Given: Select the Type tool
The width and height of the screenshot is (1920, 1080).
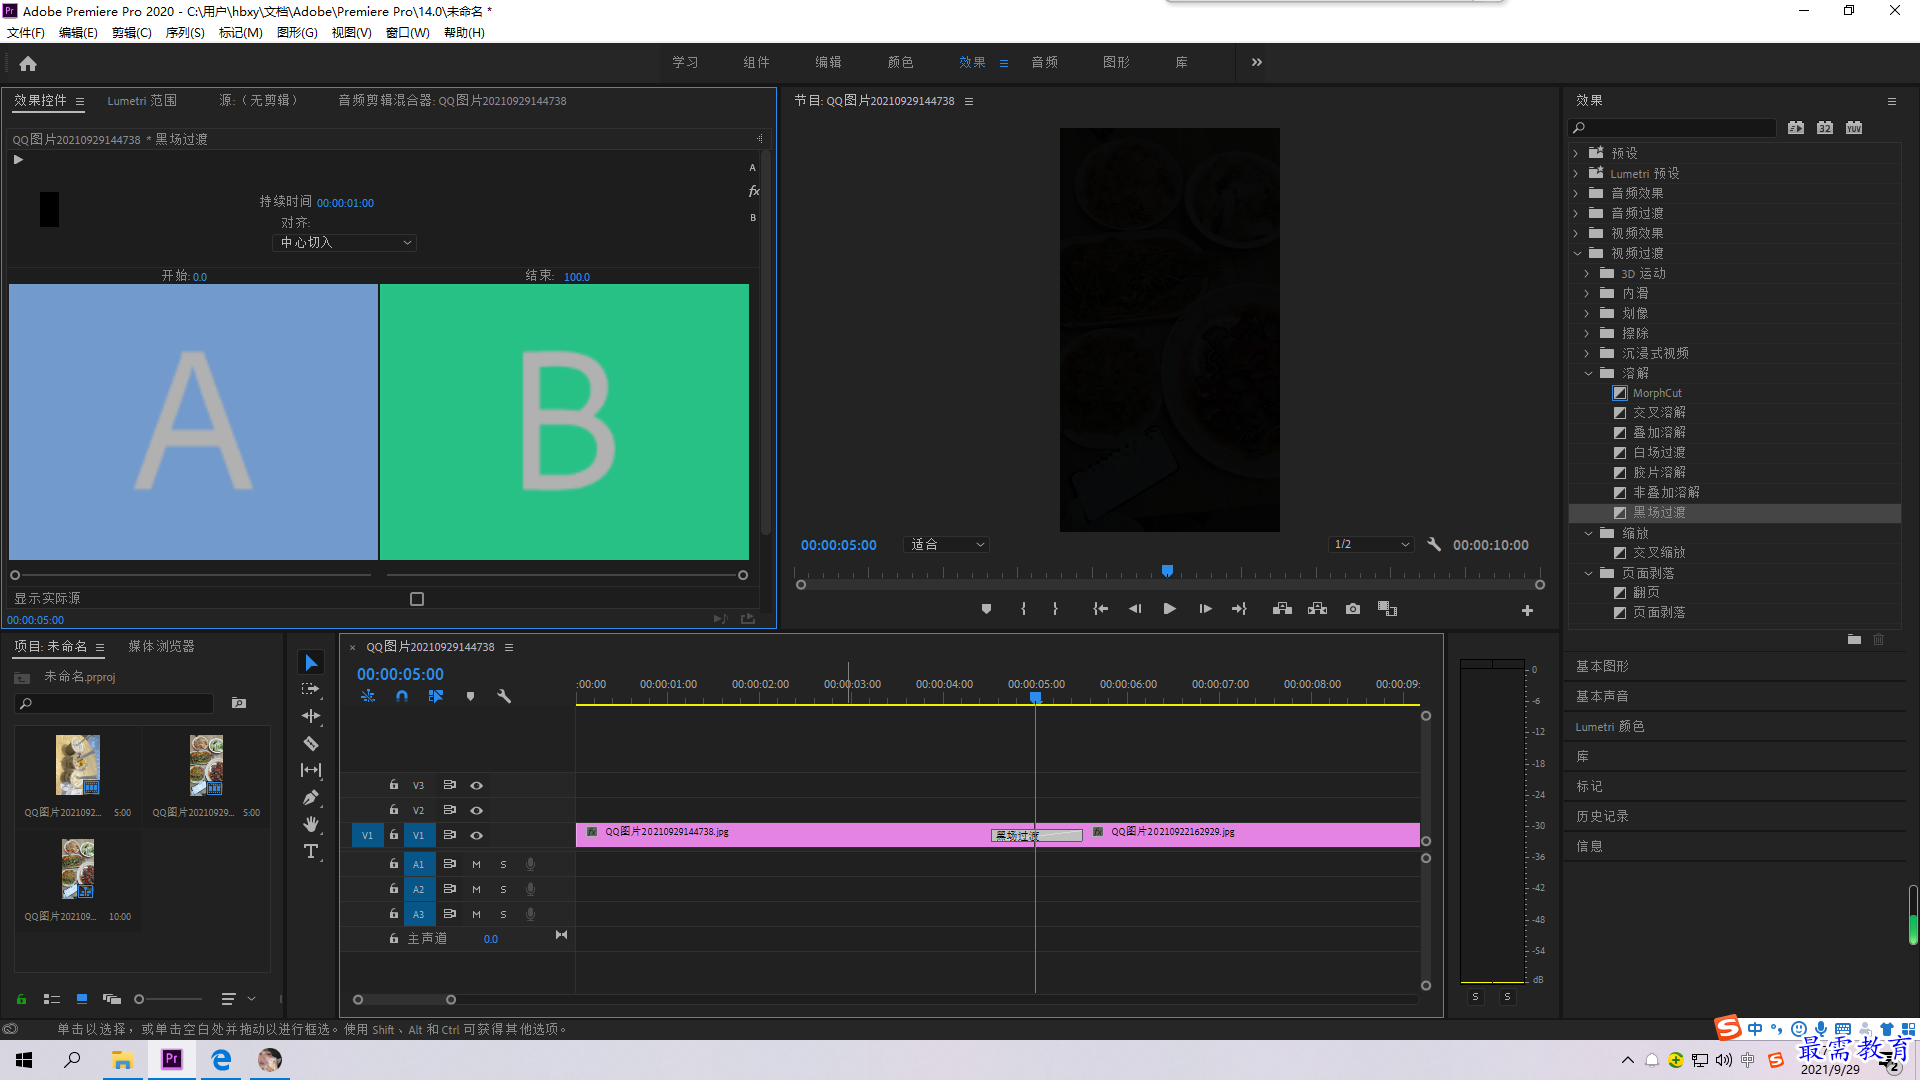Looking at the screenshot, I should coord(311,851).
